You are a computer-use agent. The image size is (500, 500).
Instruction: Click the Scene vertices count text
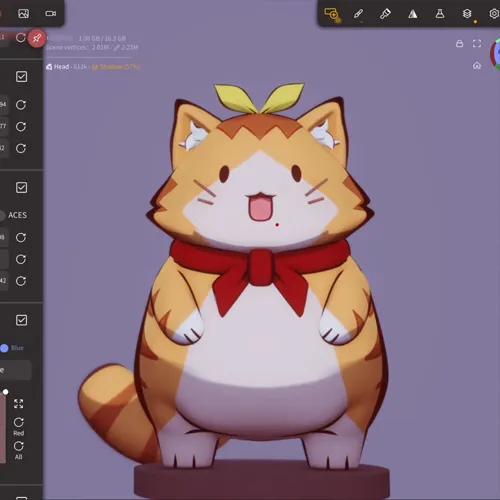point(92,48)
